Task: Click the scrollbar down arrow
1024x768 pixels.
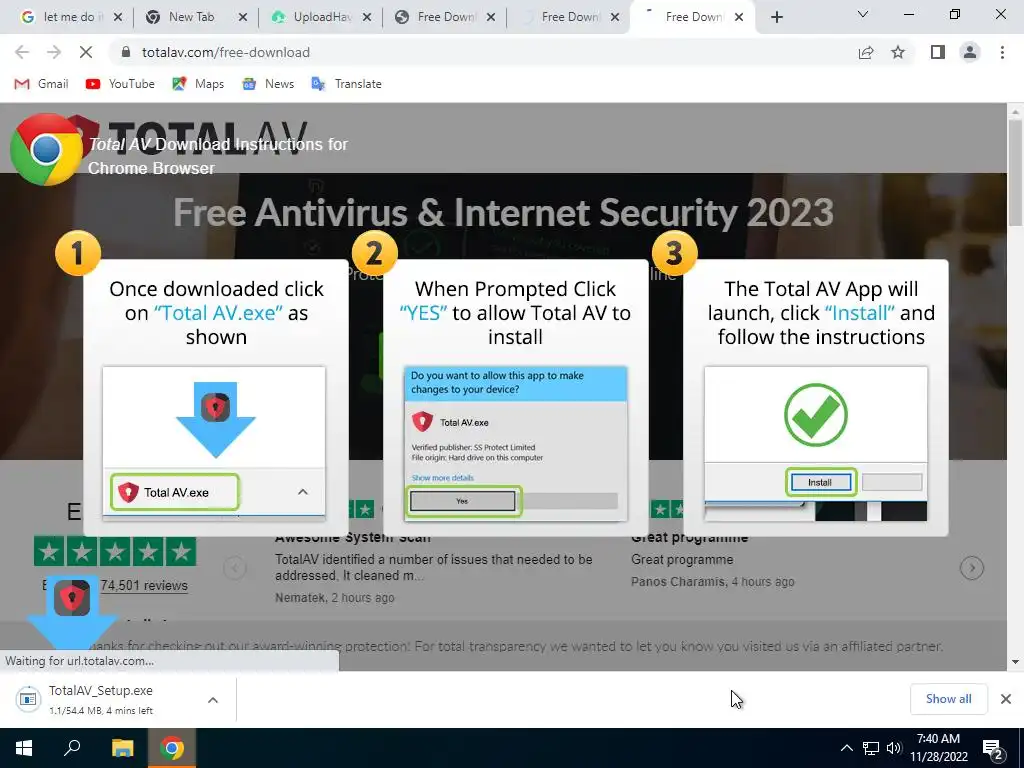Action: tap(1015, 662)
